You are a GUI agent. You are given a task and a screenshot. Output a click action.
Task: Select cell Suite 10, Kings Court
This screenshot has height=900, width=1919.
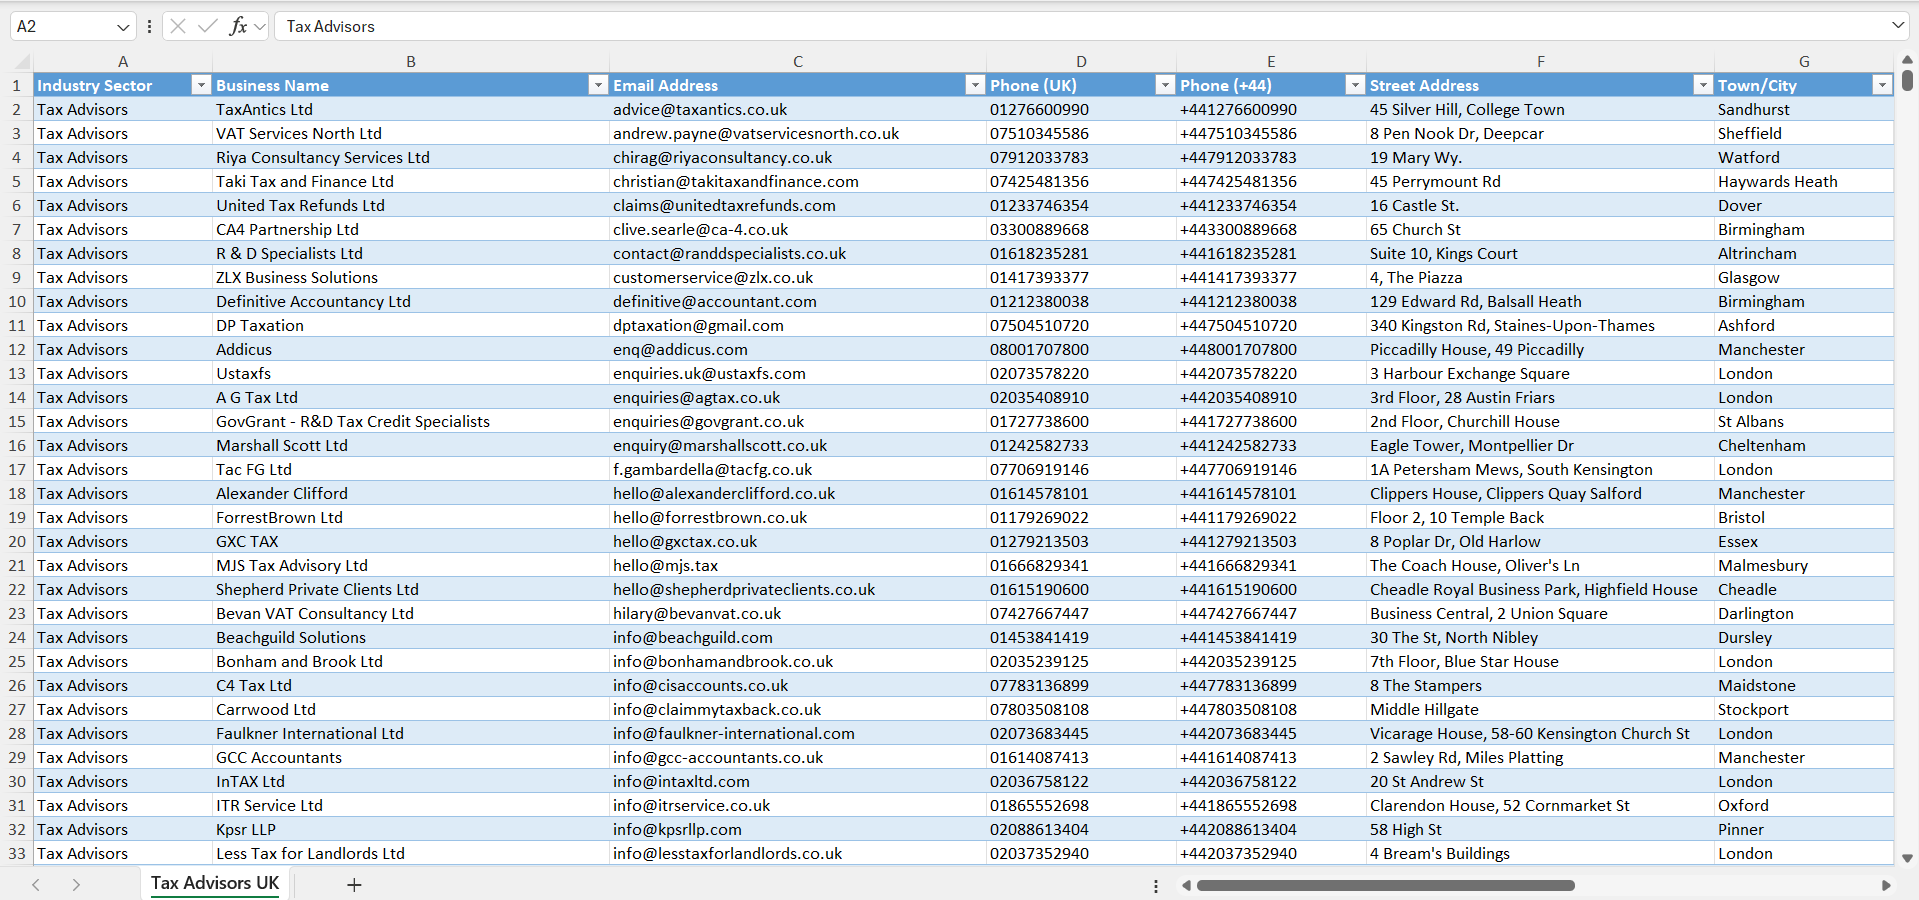coord(1540,254)
